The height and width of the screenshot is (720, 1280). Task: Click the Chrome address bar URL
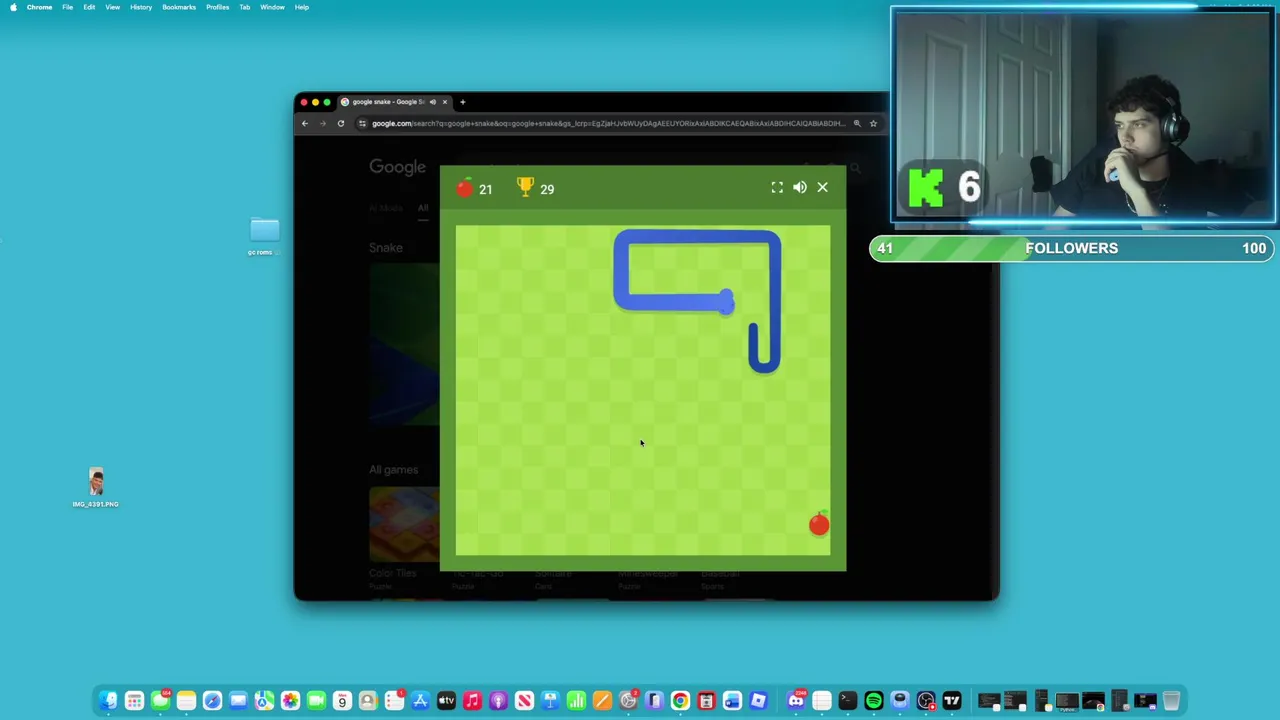pyautogui.click(x=608, y=123)
